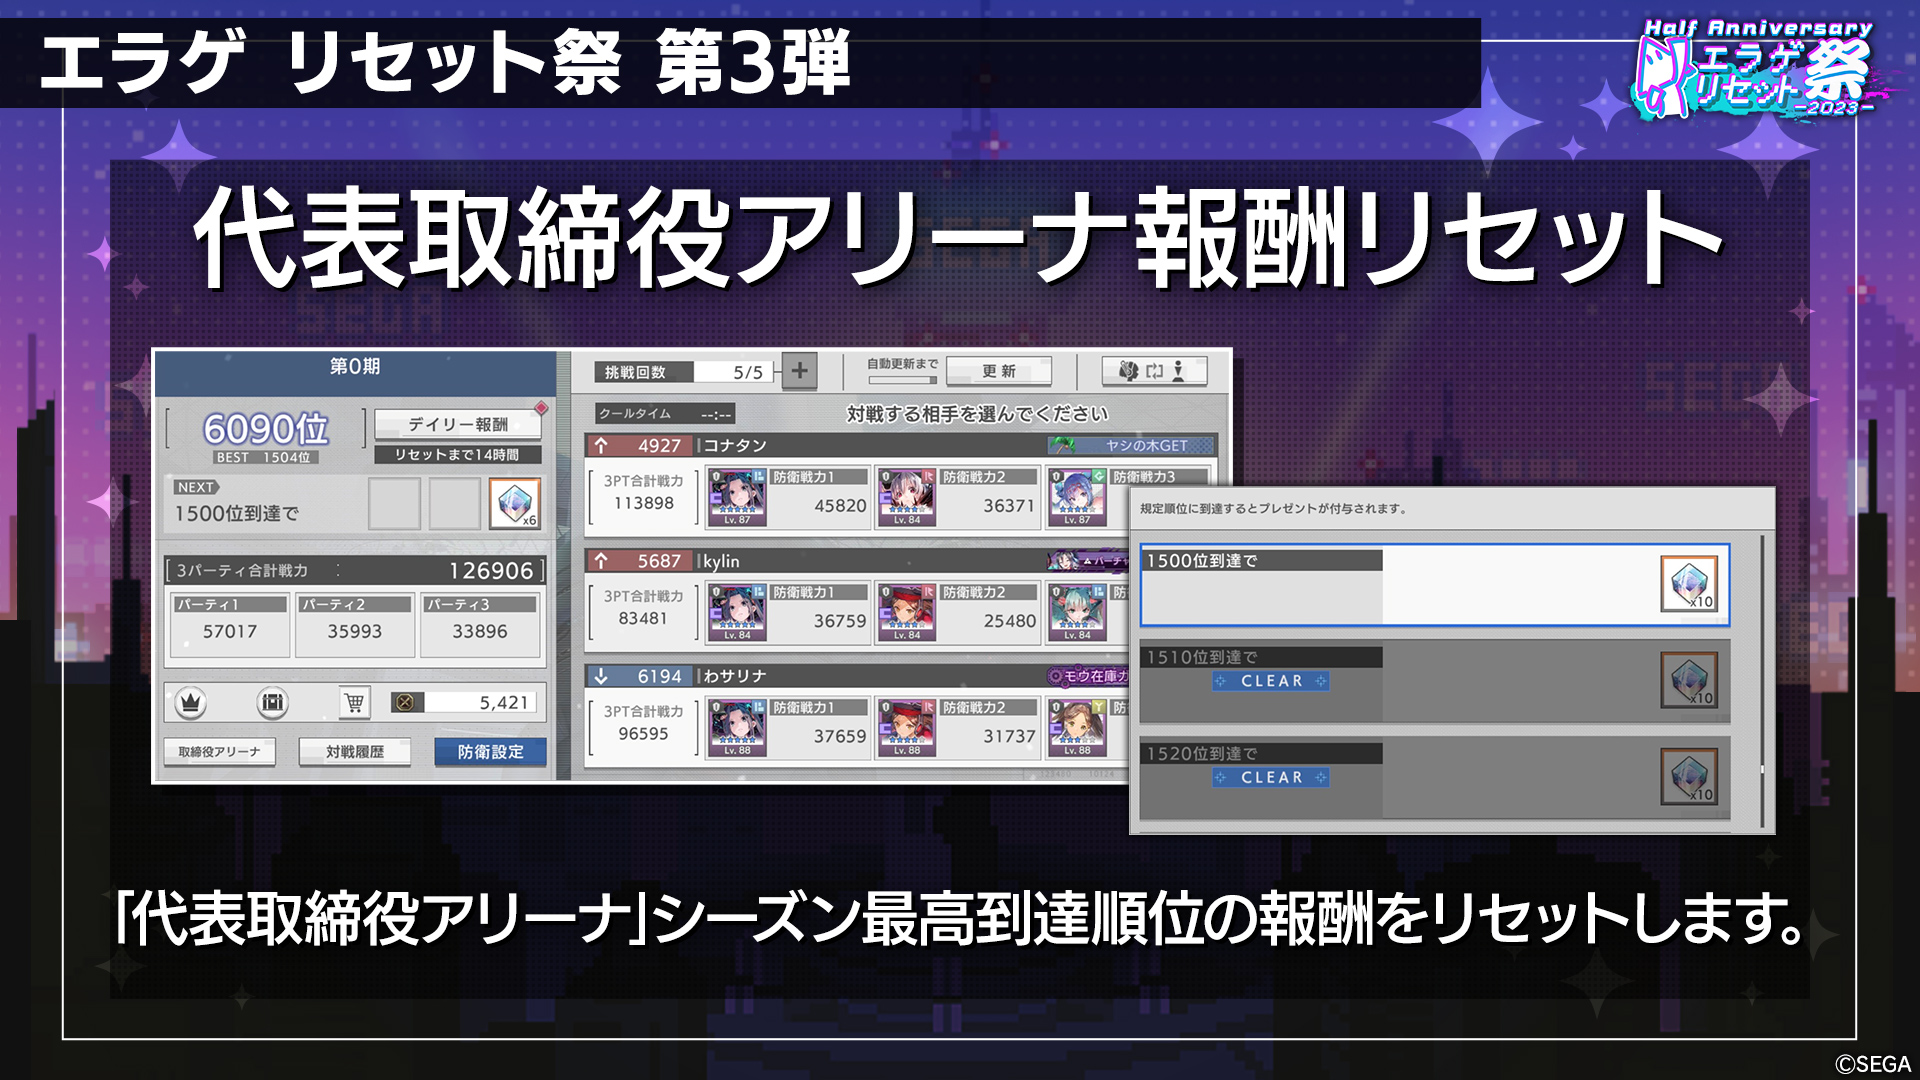Click the plus button beside 挑戦回数

click(x=799, y=371)
